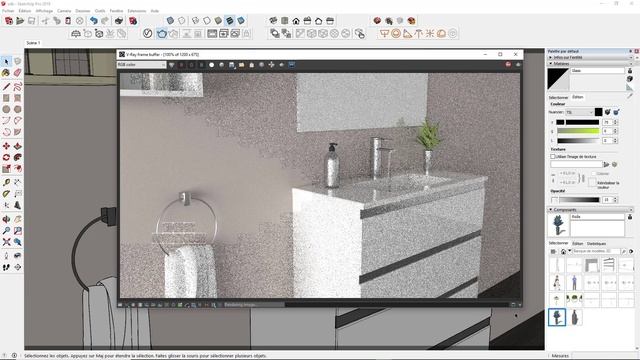
Task: Select the Circle tool
Action: pyautogui.click(x=6, y=109)
